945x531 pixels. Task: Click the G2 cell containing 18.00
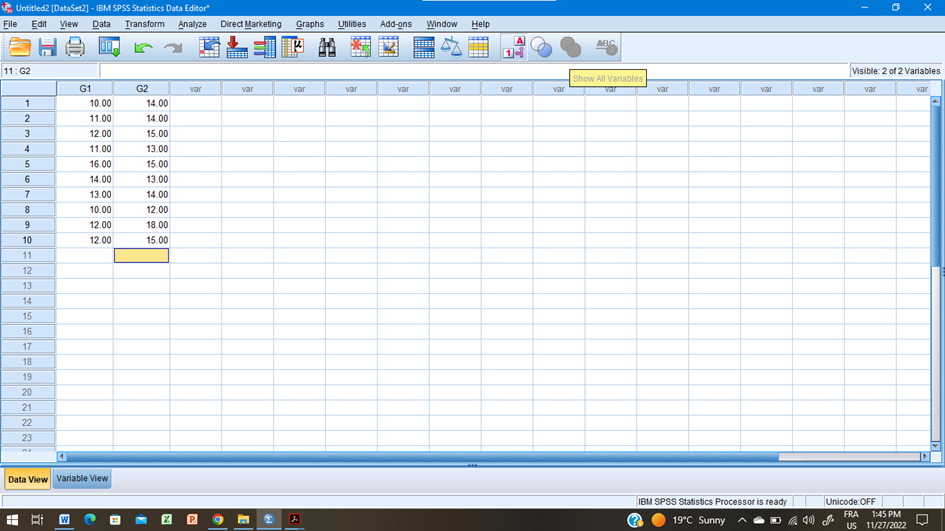141,225
